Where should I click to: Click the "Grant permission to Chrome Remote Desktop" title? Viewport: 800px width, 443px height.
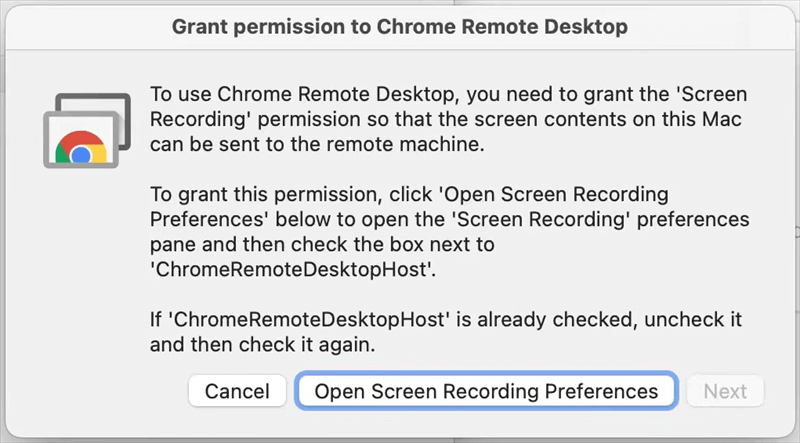tap(400, 27)
